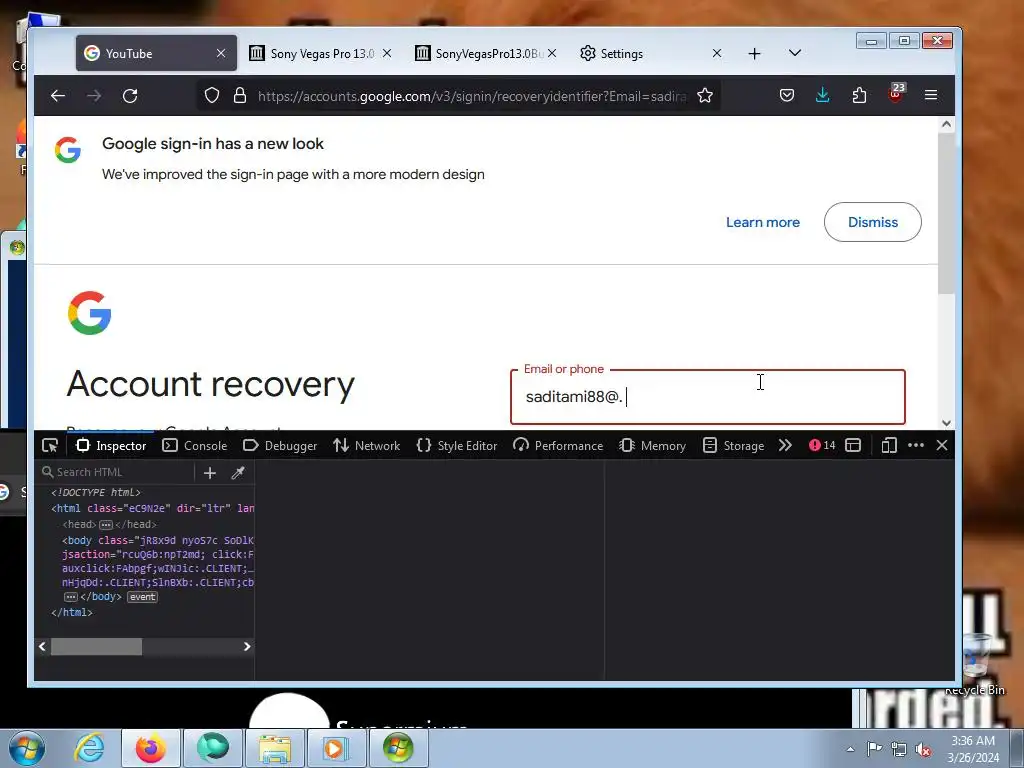The height and width of the screenshot is (768, 1024).
Task: Show site security padlock info
Action: coord(240,96)
